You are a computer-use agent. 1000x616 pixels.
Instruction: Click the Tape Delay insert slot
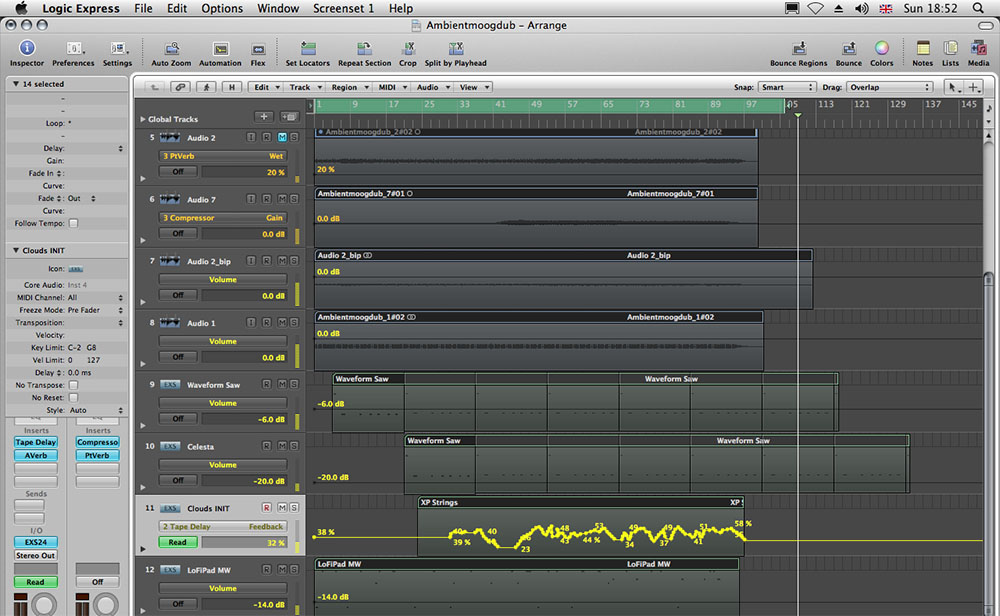36,442
